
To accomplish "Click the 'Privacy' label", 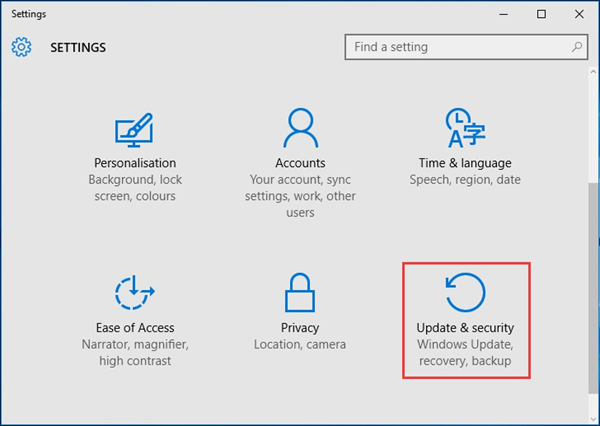I will (300, 328).
